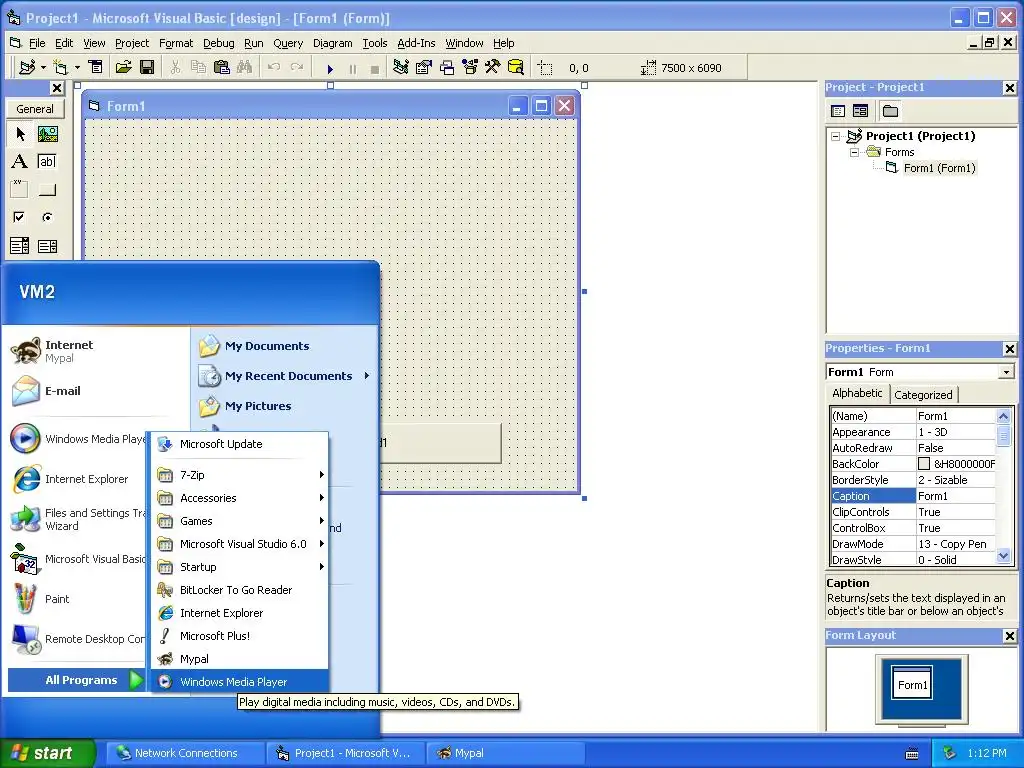Click the Find binoculars icon
Screen dimensions: 1024x768
pos(244,67)
